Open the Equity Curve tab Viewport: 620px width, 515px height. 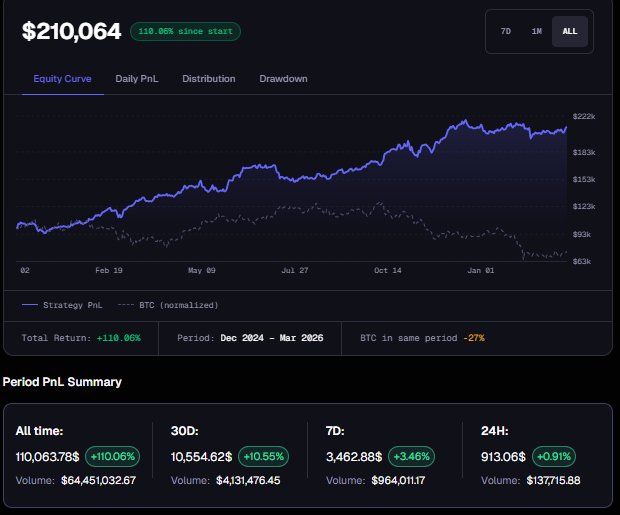pos(62,79)
